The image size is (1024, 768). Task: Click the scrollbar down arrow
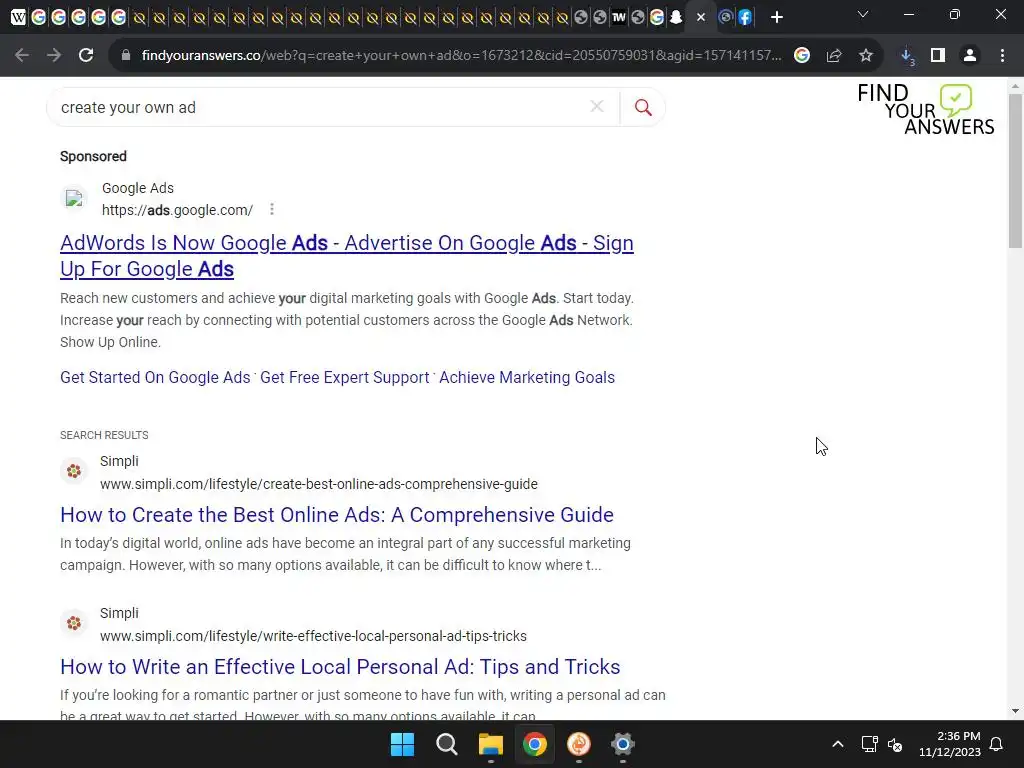pyautogui.click(x=1015, y=711)
